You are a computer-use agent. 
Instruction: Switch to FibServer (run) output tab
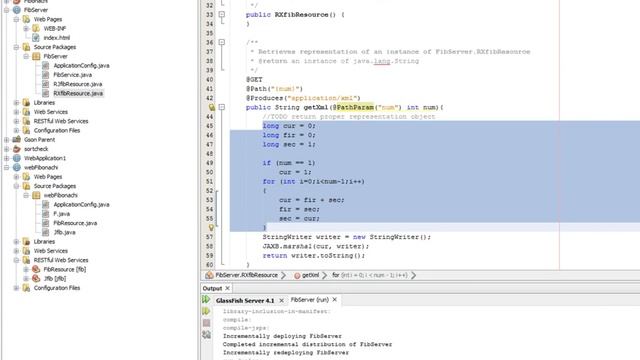[x=309, y=300]
